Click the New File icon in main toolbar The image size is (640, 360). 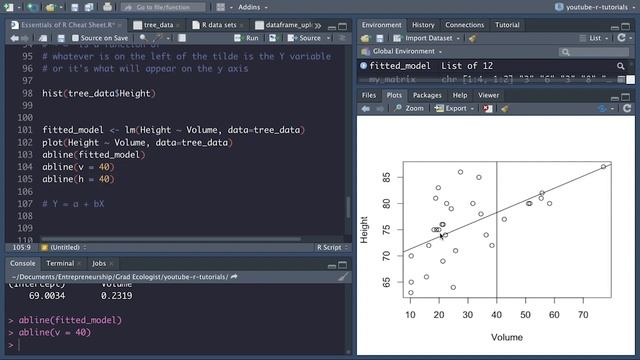[x=8, y=7]
